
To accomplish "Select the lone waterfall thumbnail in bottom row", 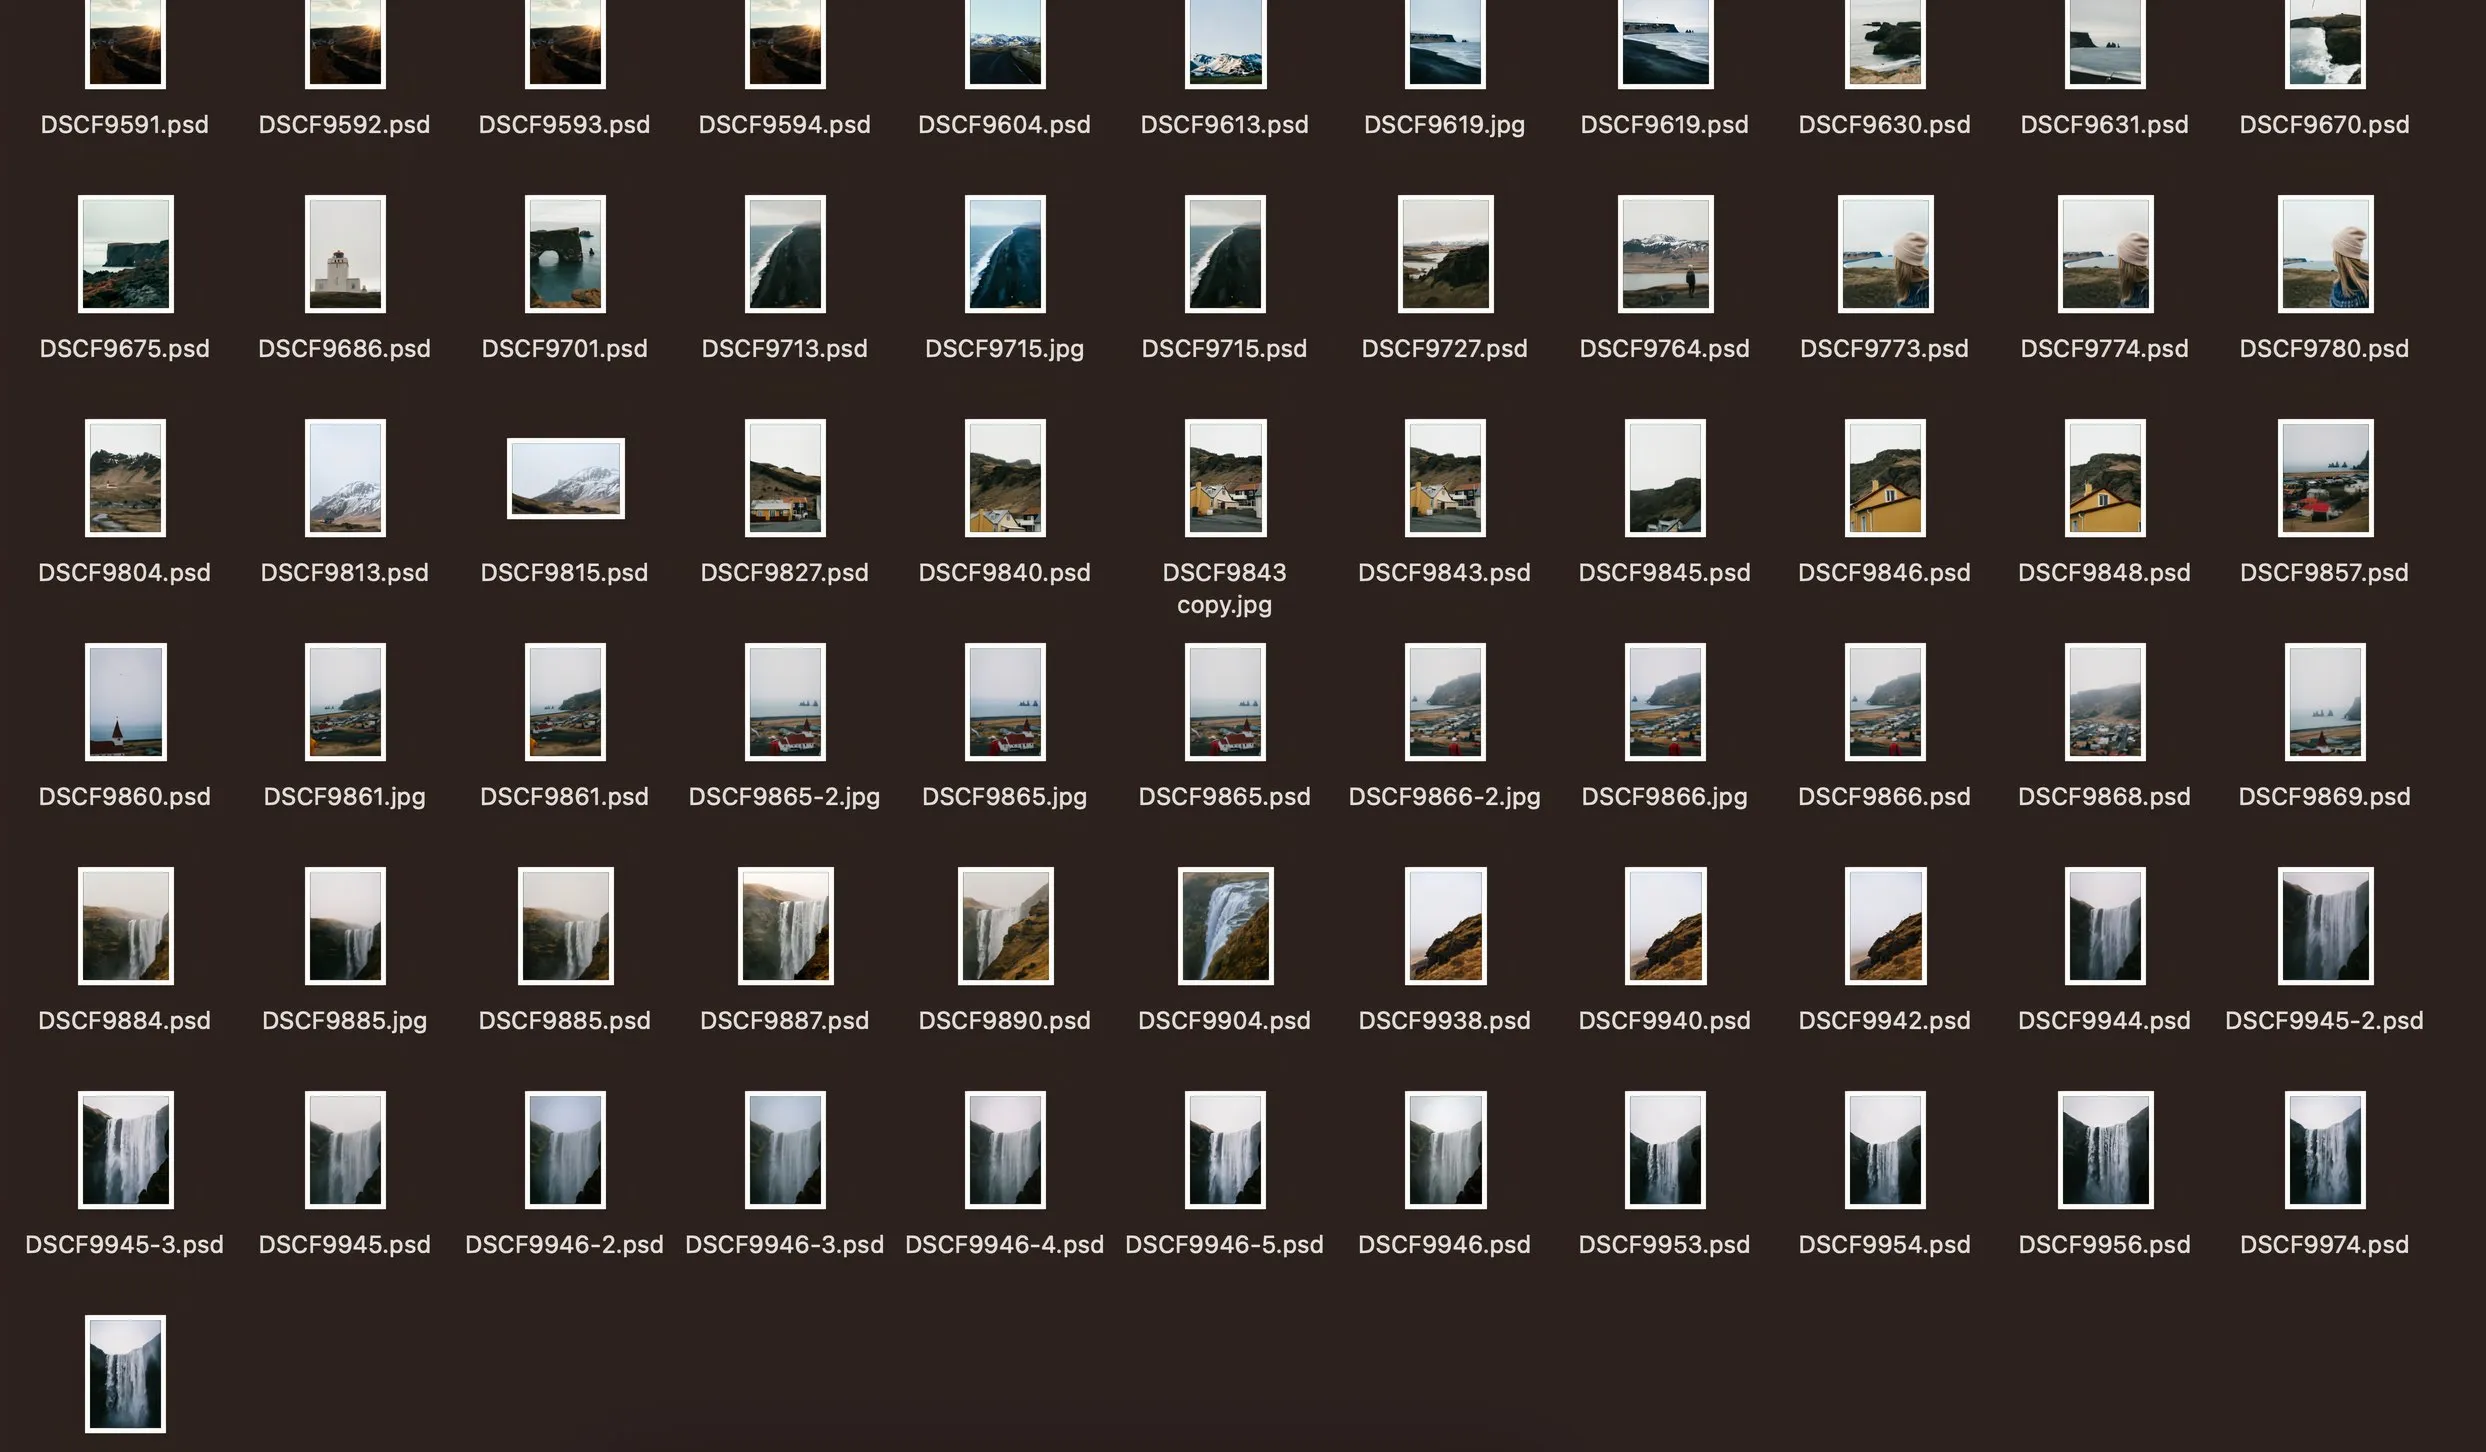I will tap(124, 1375).
